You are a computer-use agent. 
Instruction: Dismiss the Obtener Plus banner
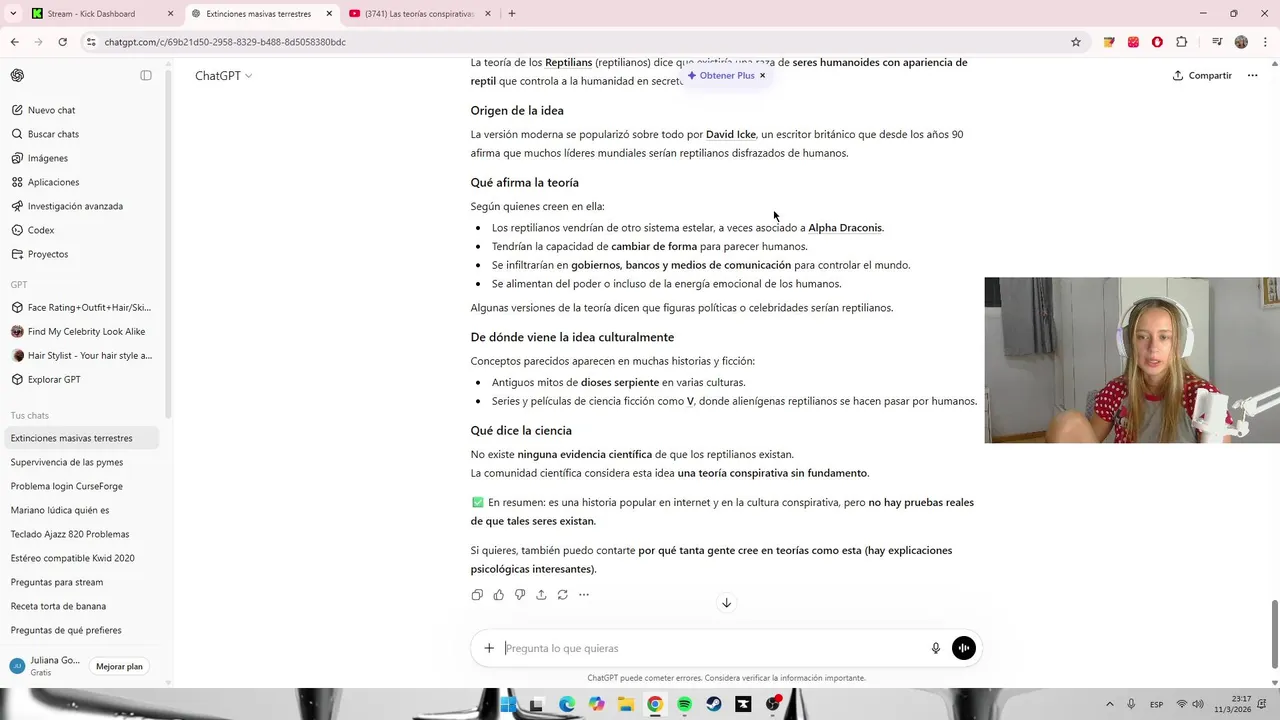tap(762, 76)
